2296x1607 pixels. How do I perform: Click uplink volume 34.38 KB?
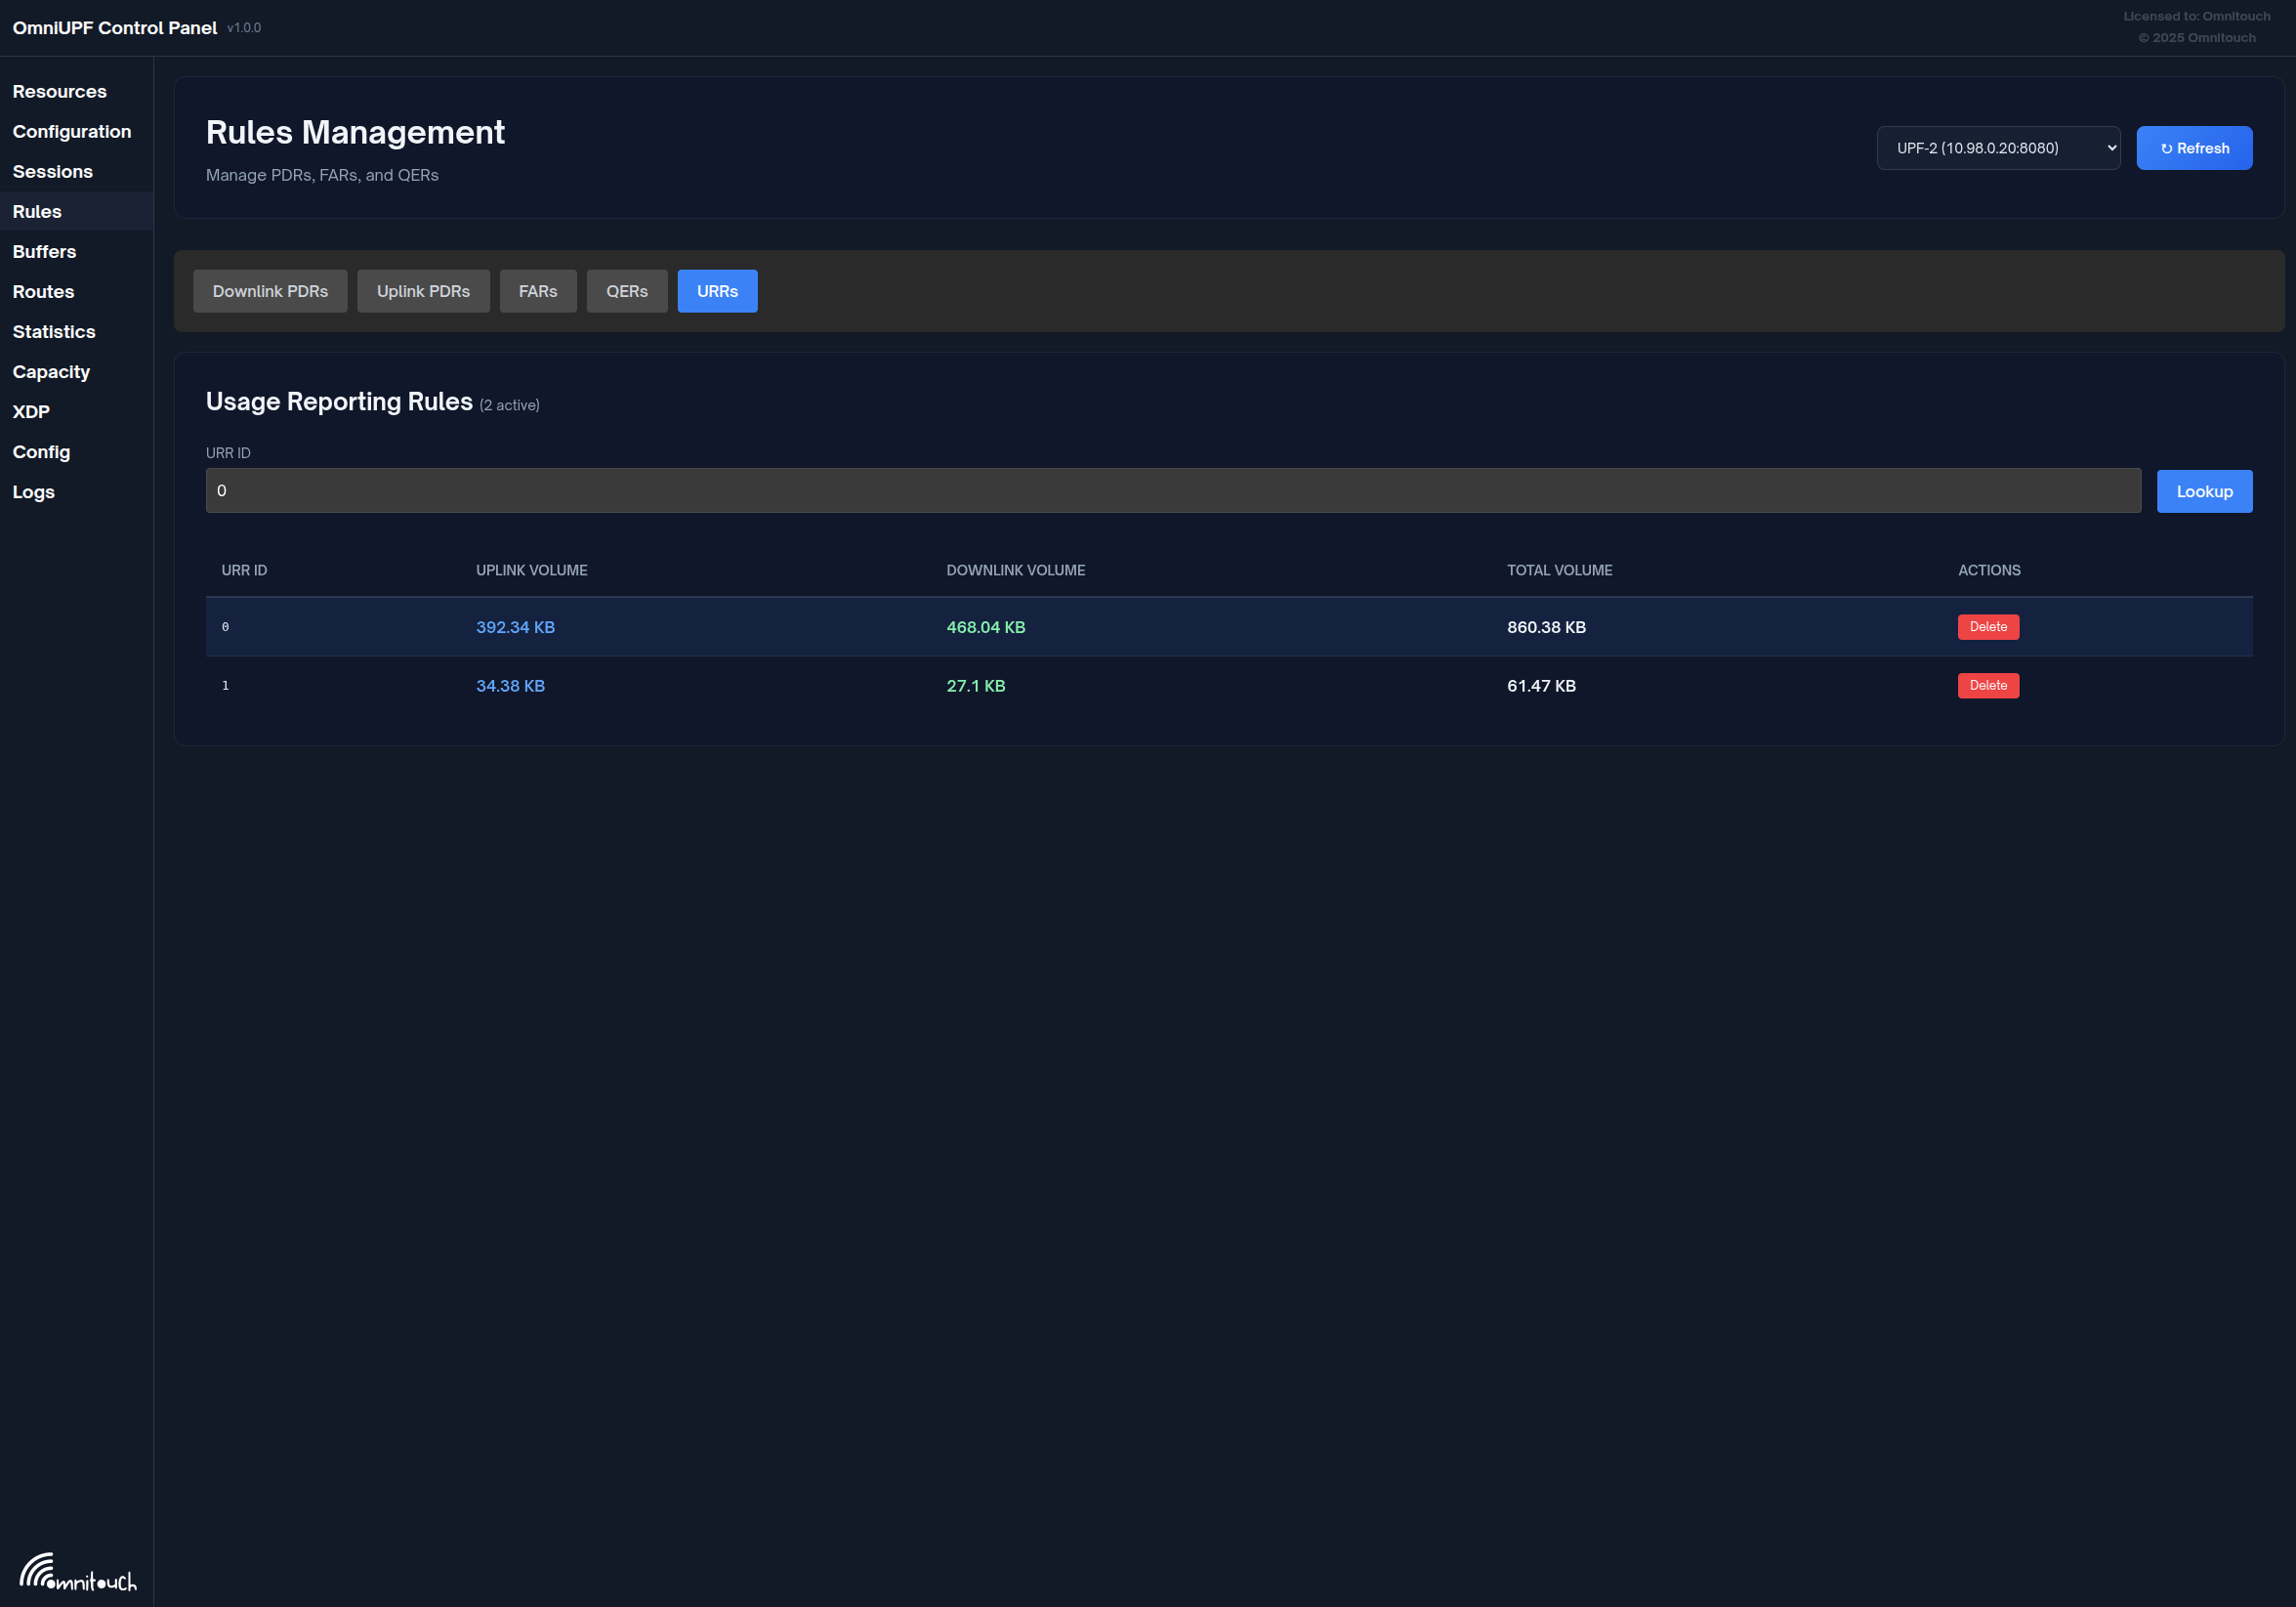pyautogui.click(x=510, y=686)
